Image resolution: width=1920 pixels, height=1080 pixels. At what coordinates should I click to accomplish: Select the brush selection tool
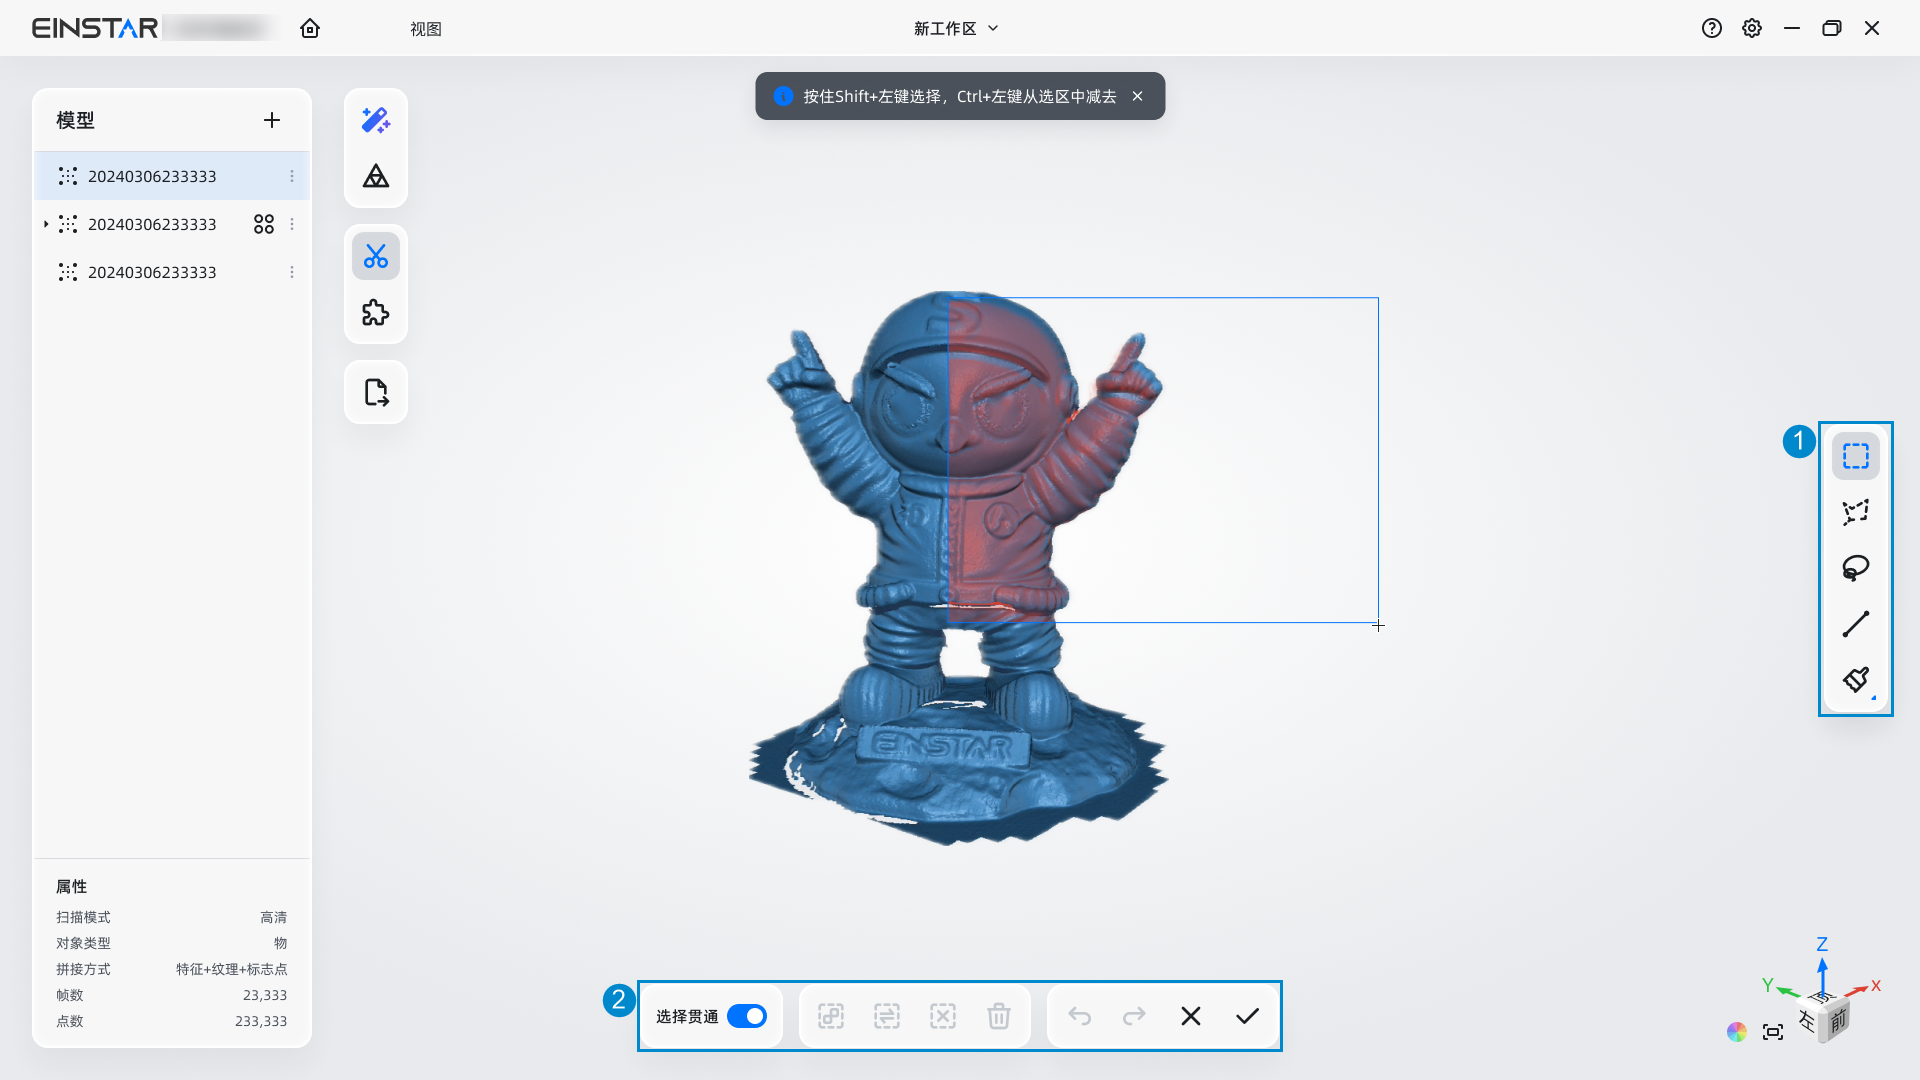coord(1856,680)
